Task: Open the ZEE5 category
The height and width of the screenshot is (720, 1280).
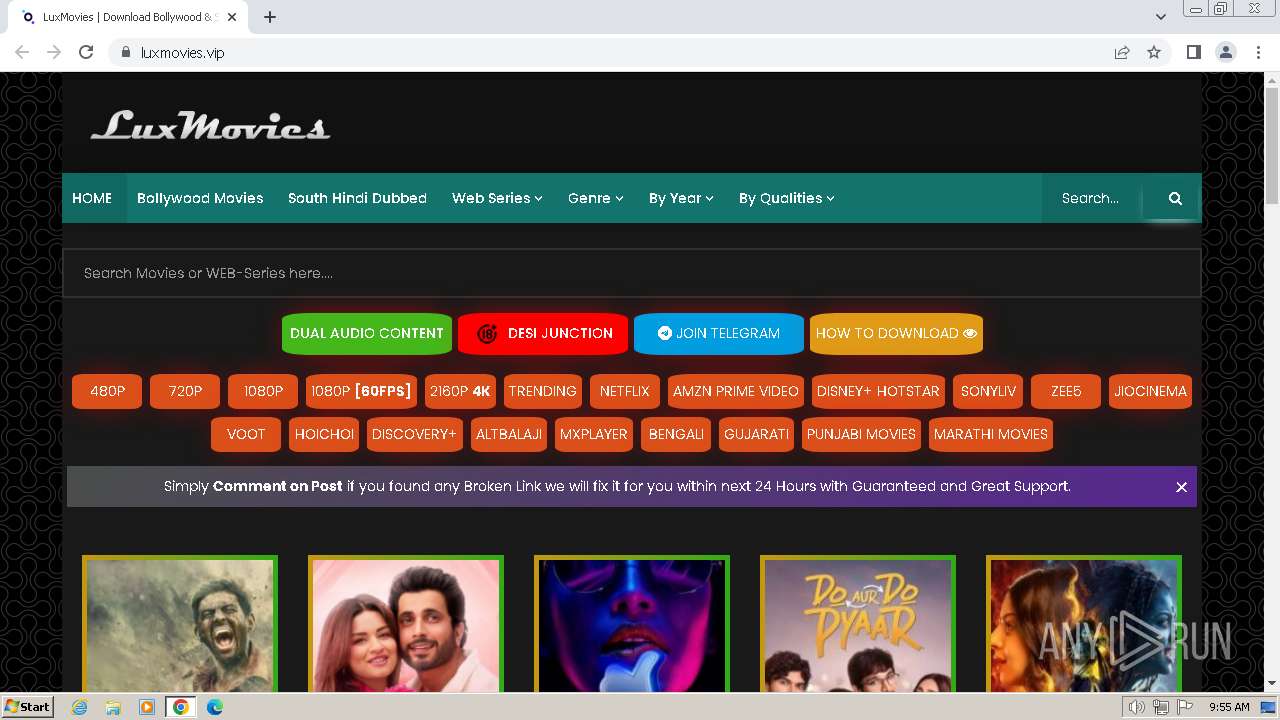Action: [1066, 391]
